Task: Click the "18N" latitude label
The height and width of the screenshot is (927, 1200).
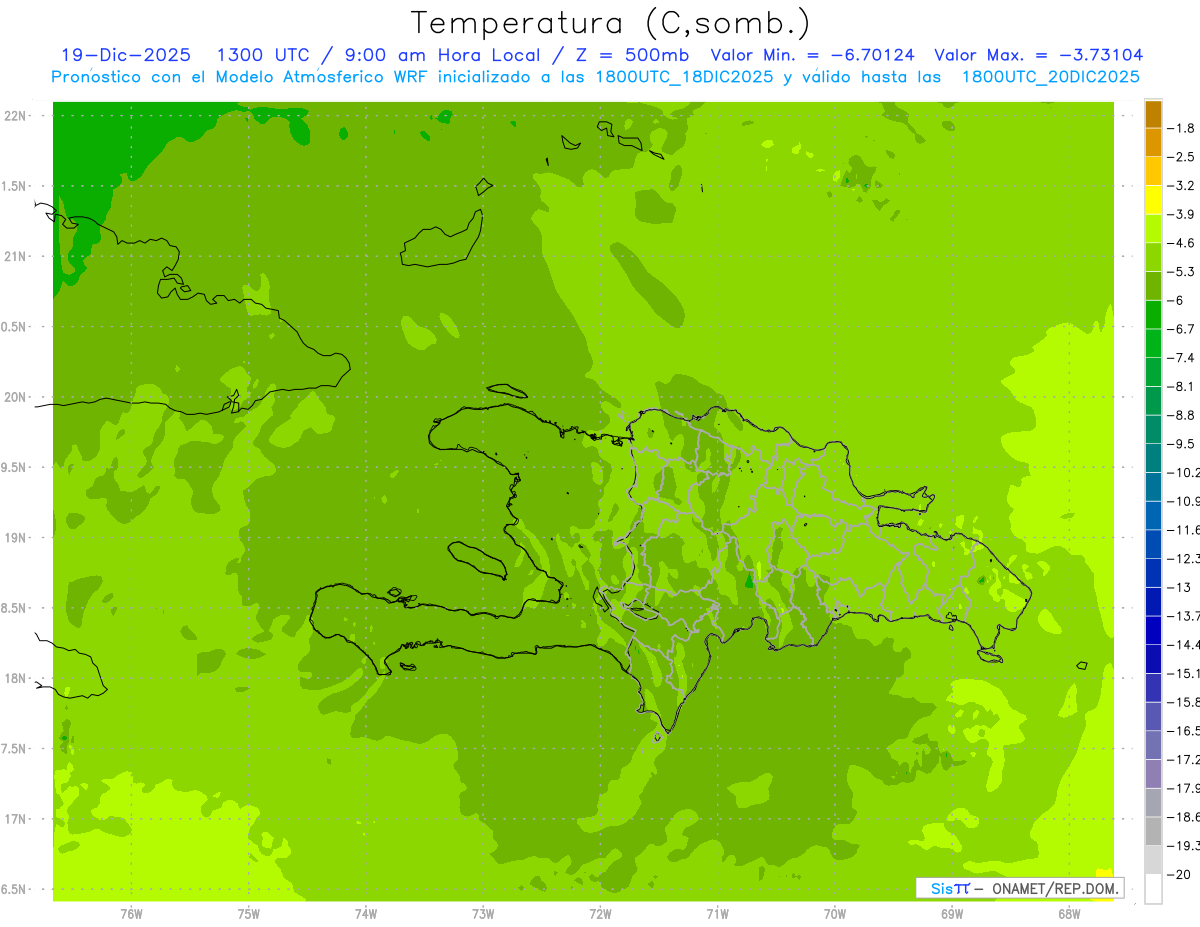Action: (x=14, y=679)
